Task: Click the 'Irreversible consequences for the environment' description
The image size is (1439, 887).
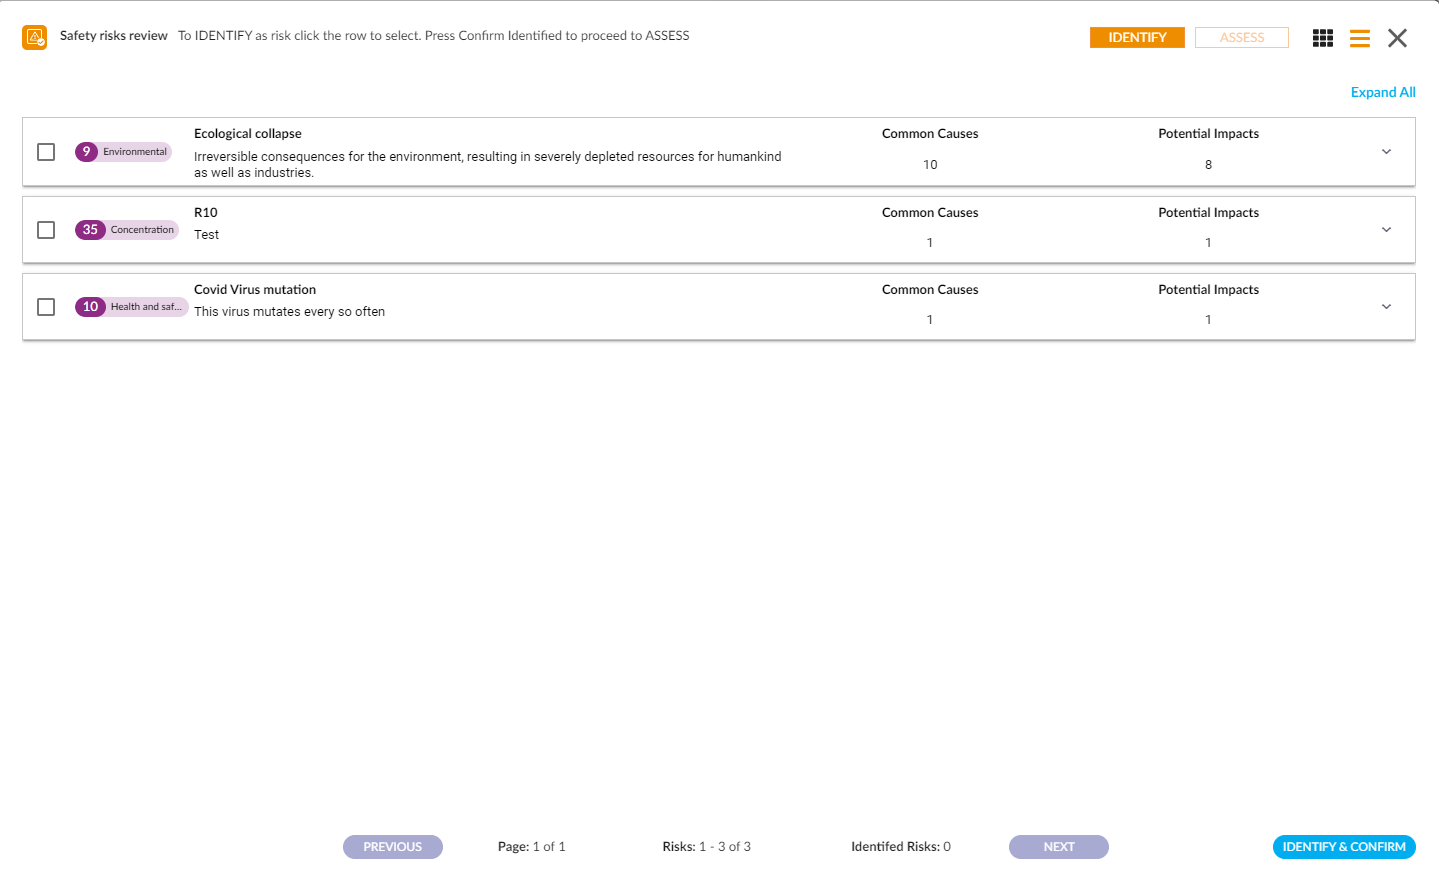Action: [488, 165]
